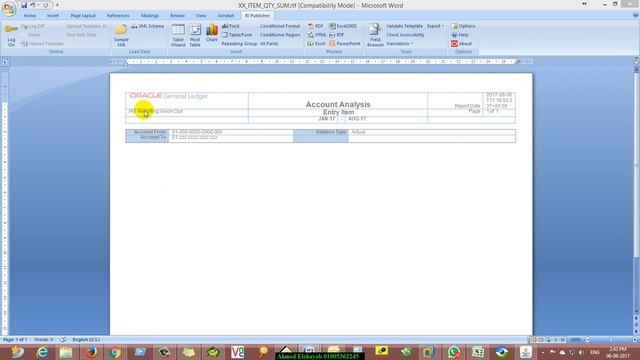
Task: Insert All Fields
Action: [x=269, y=44]
